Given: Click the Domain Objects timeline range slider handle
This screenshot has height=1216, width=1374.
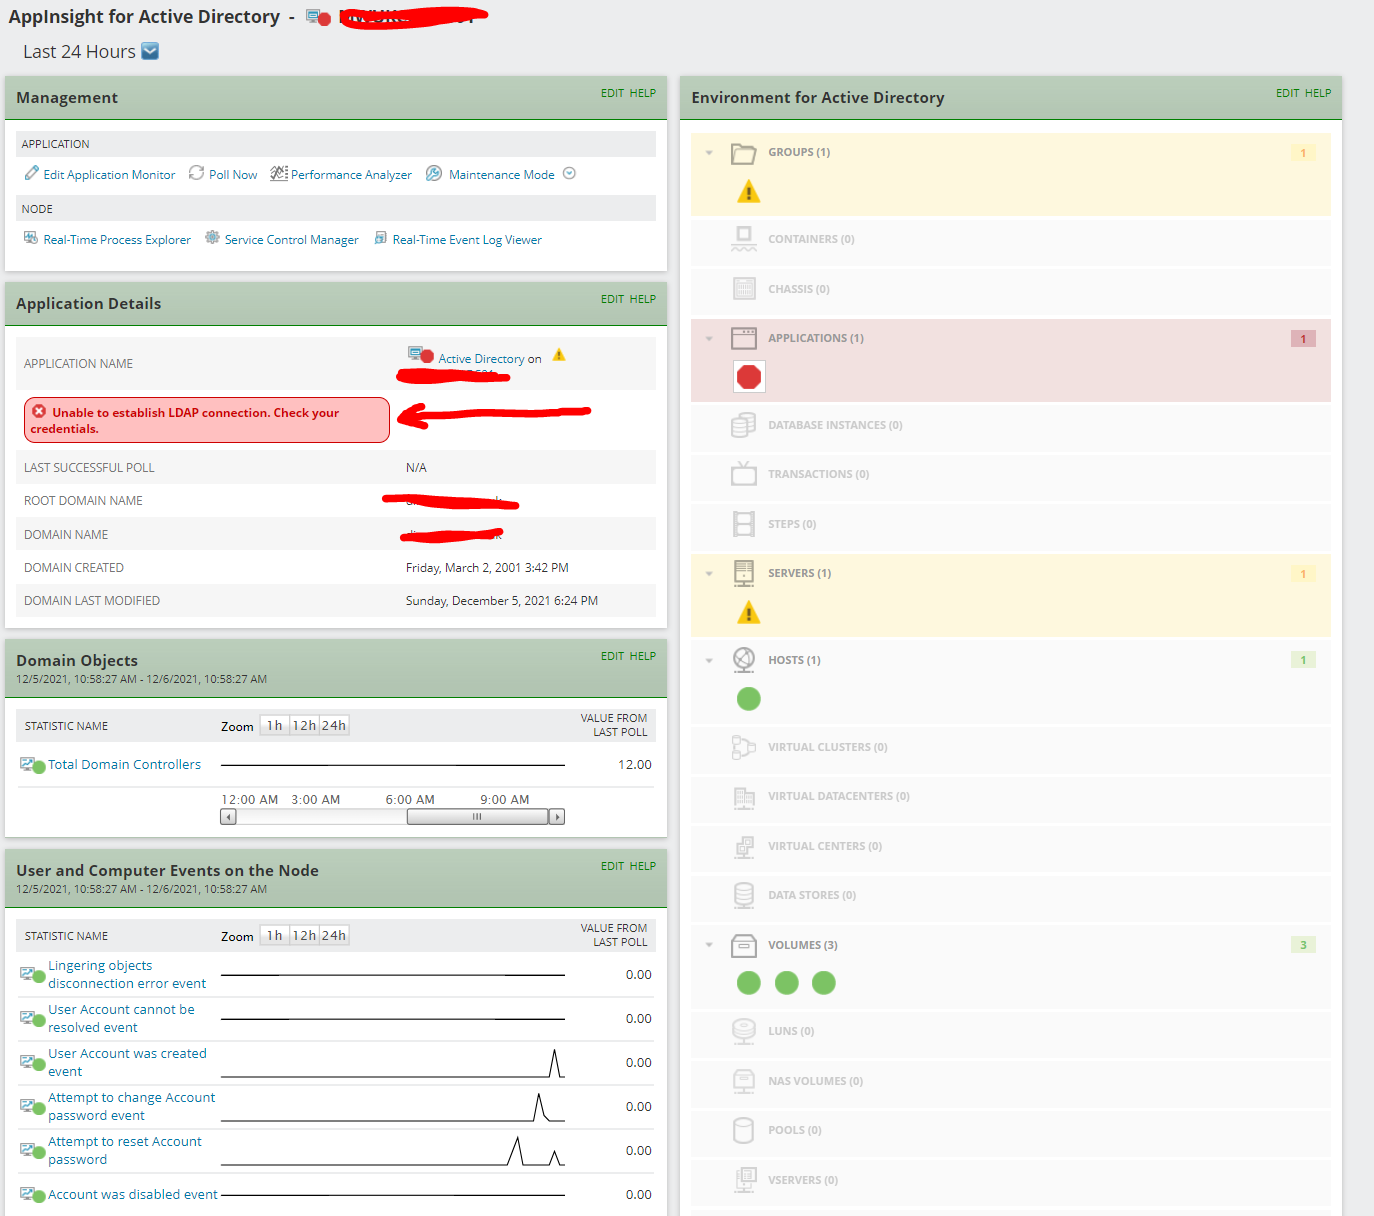Looking at the screenshot, I should (477, 817).
